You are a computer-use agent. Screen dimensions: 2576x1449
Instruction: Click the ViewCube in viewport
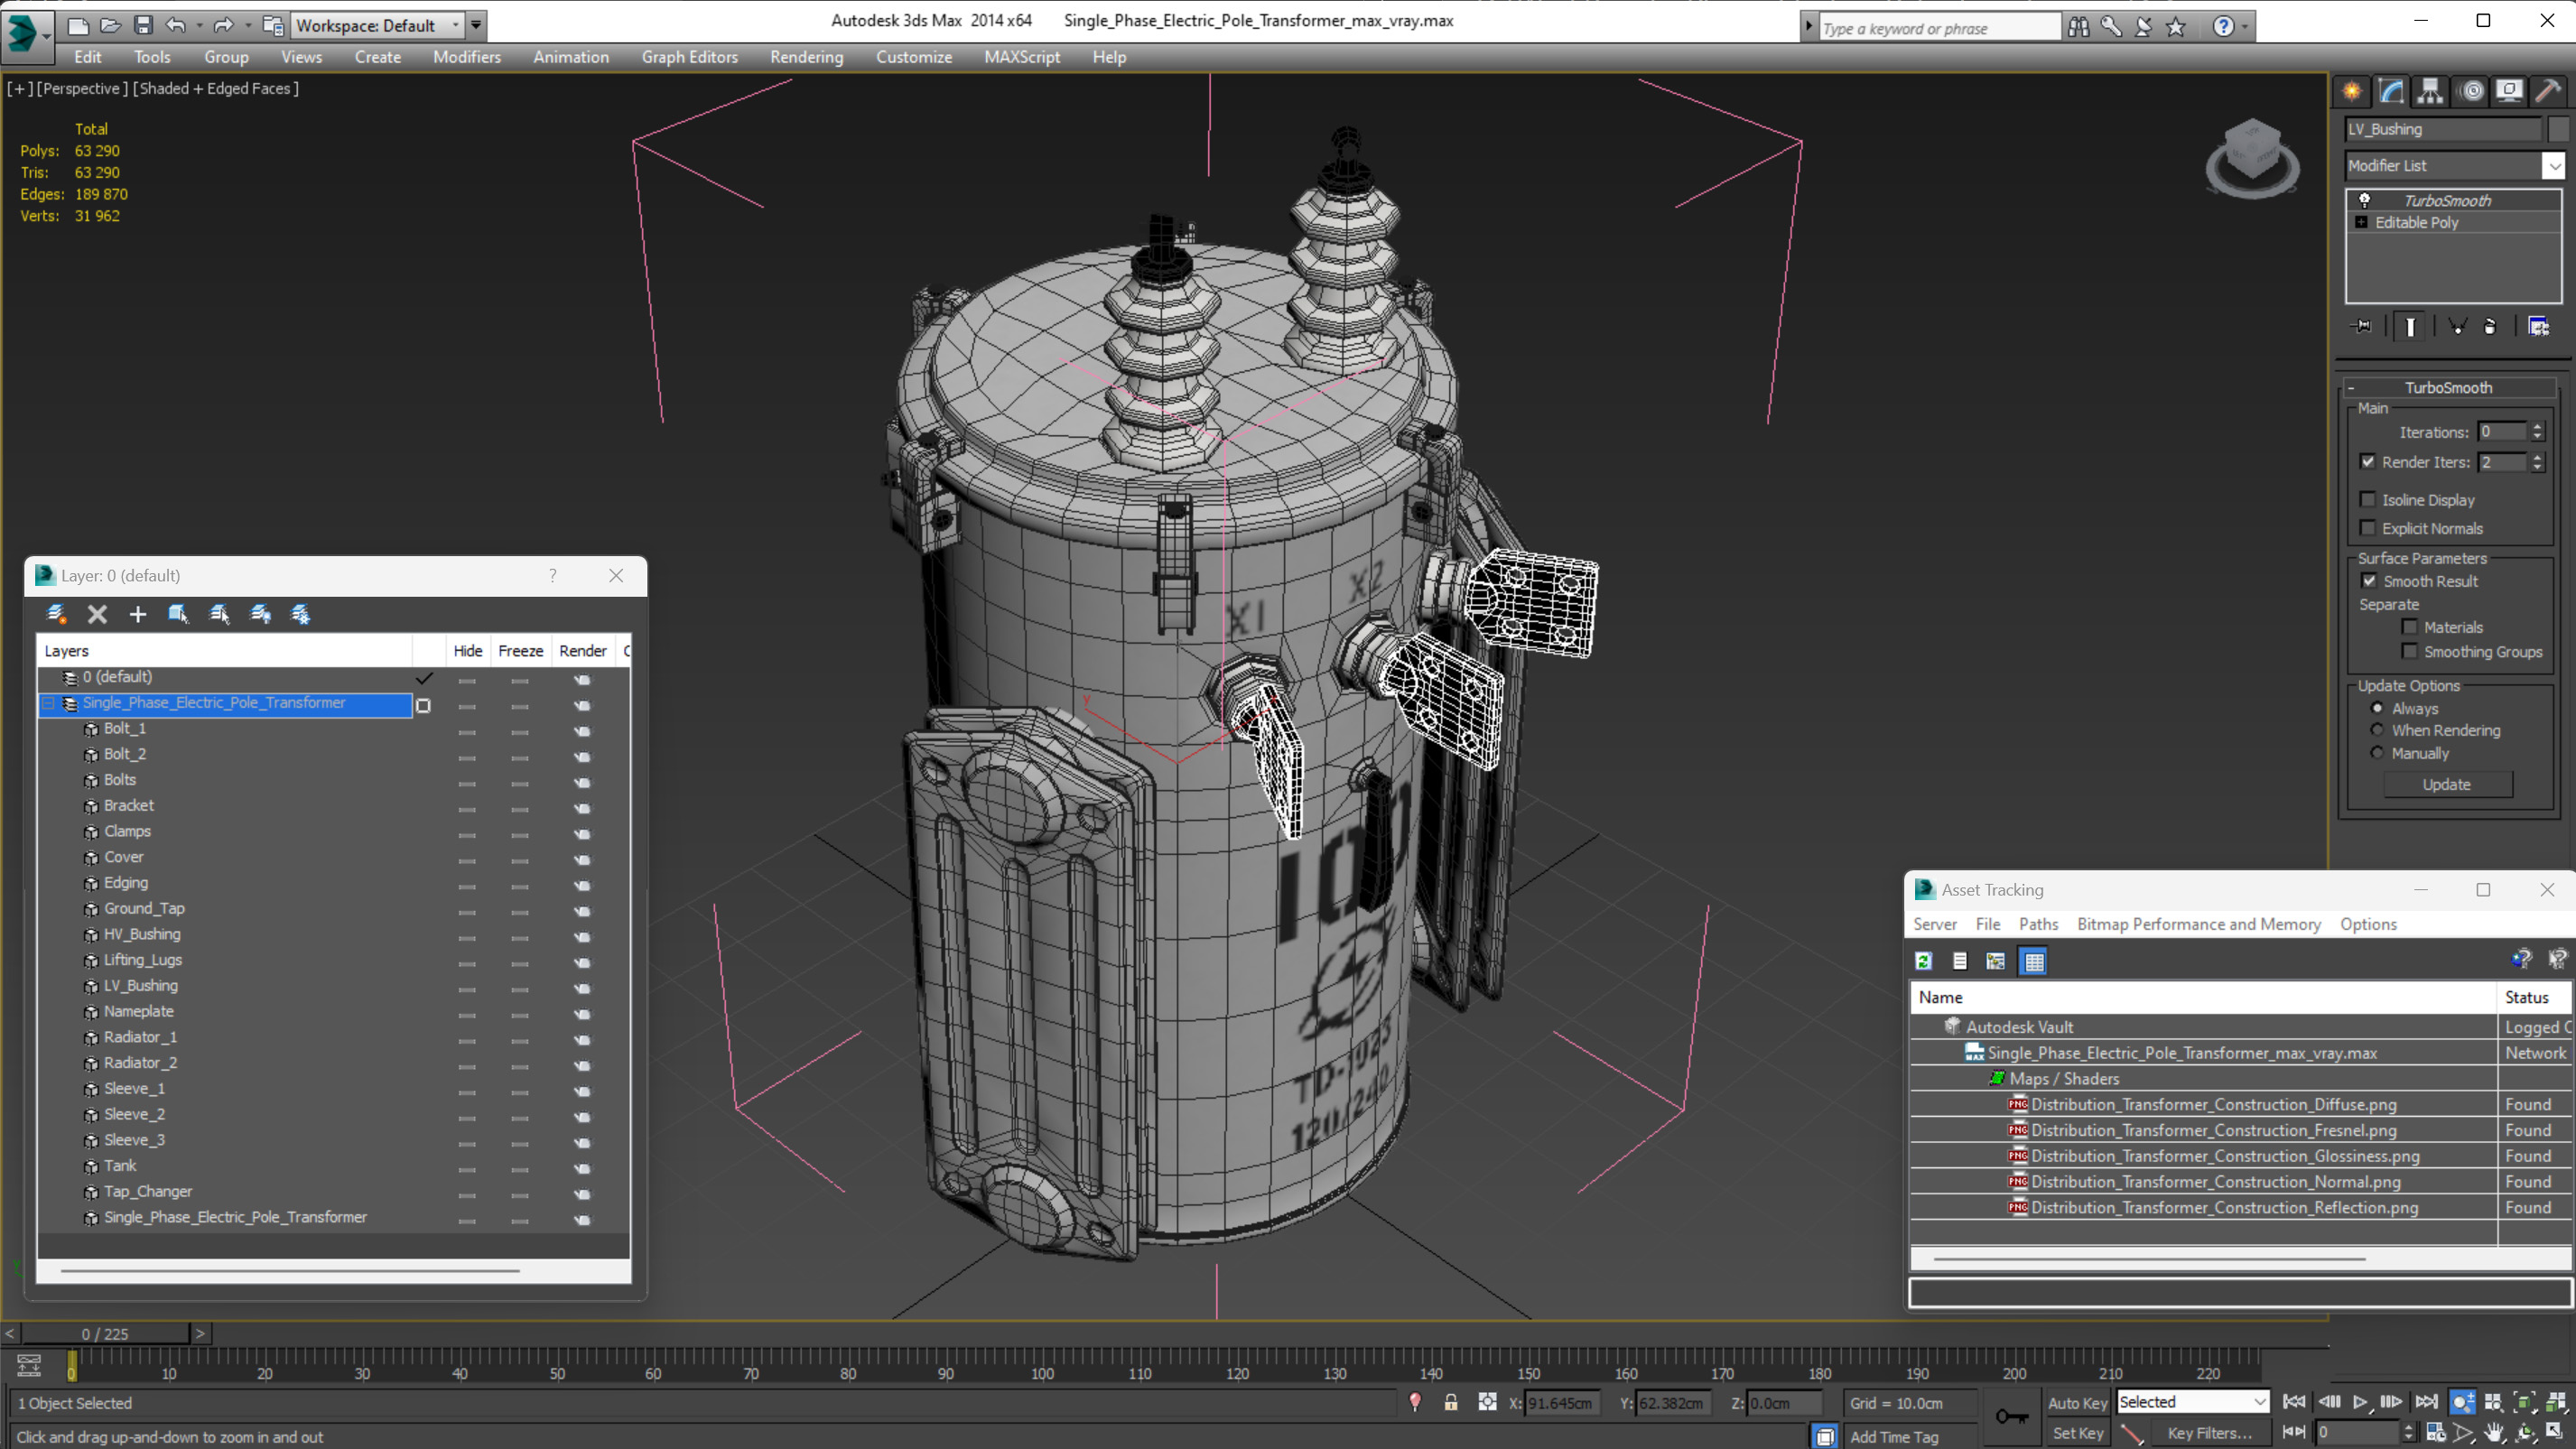[x=2252, y=158]
